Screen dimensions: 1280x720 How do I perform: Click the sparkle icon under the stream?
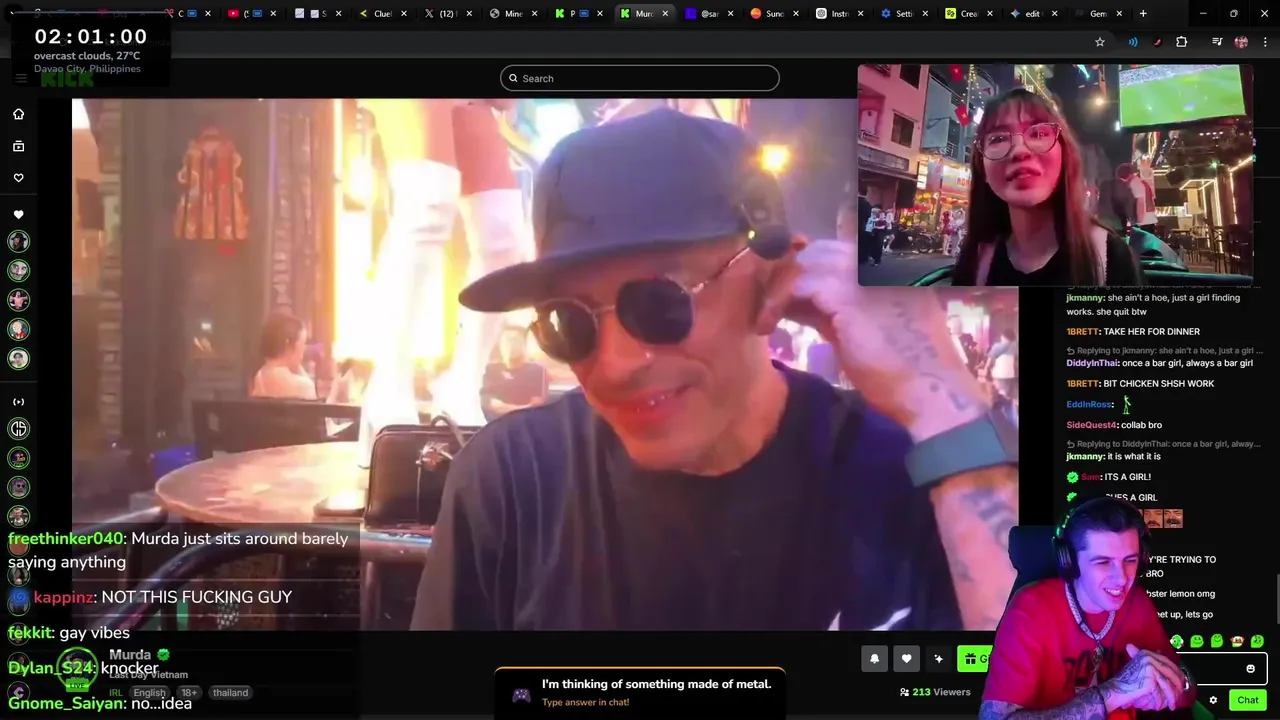coord(938,658)
